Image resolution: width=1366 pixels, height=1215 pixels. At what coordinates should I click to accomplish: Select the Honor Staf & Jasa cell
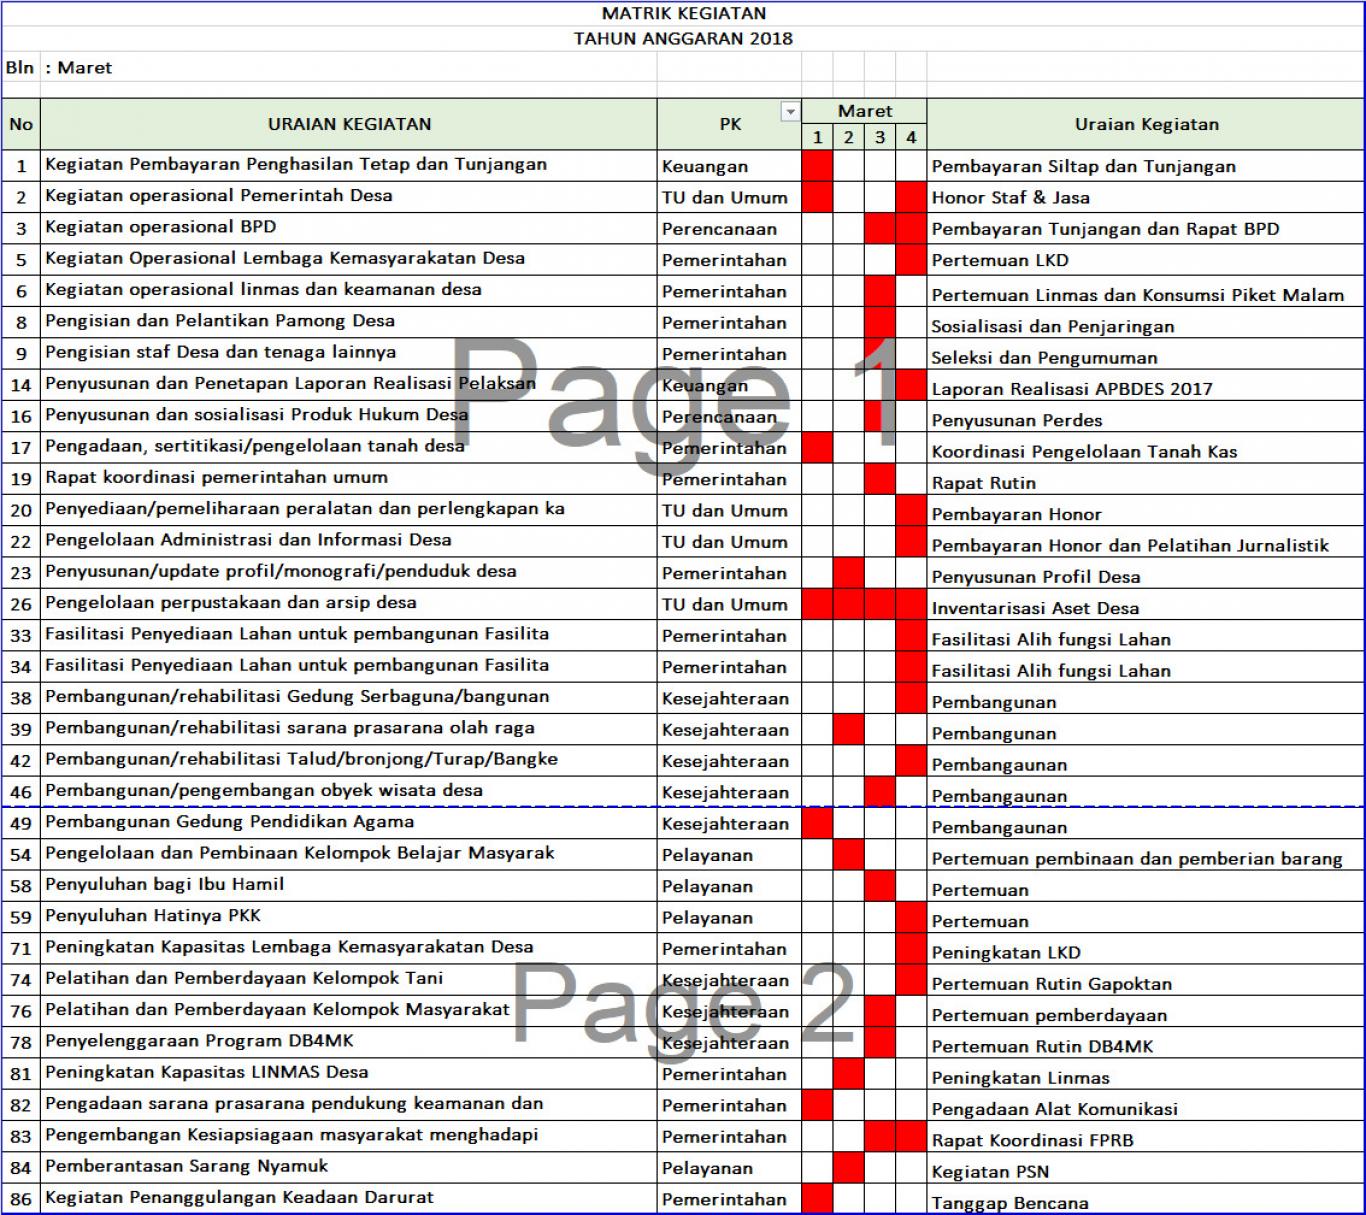click(x=1010, y=198)
